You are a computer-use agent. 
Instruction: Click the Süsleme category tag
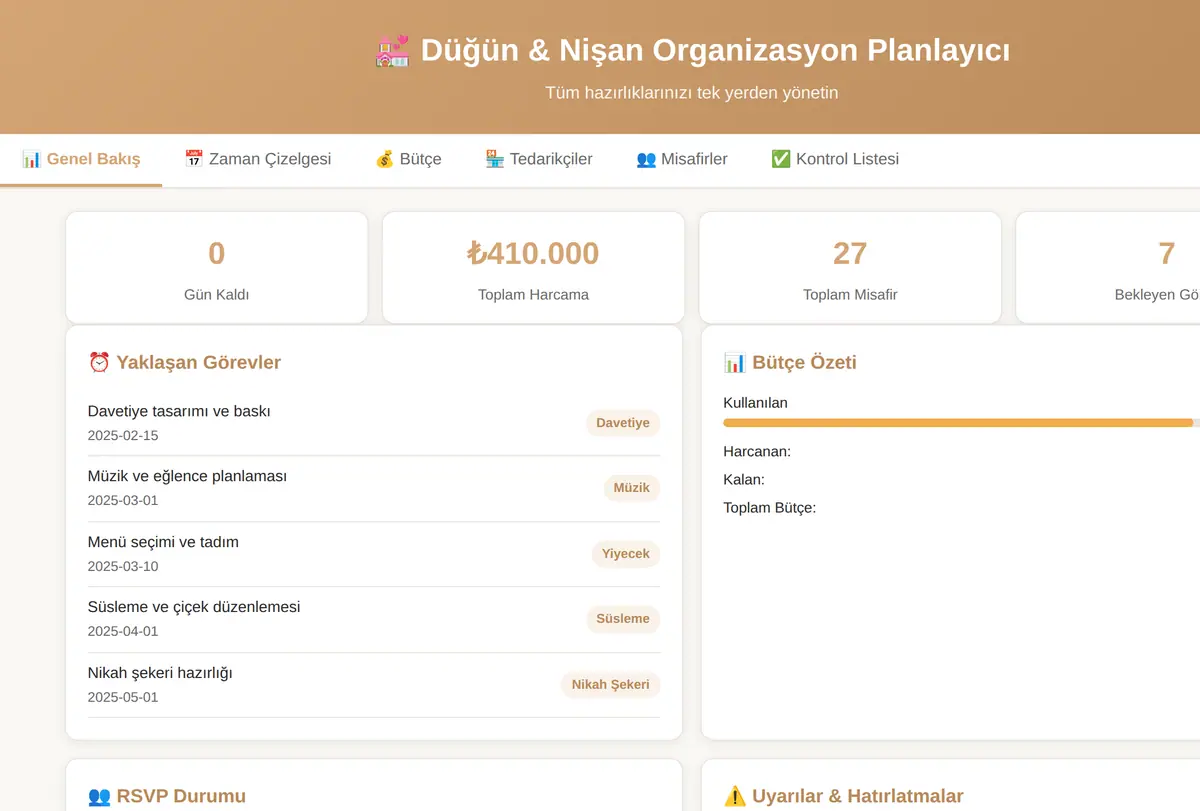(x=623, y=619)
